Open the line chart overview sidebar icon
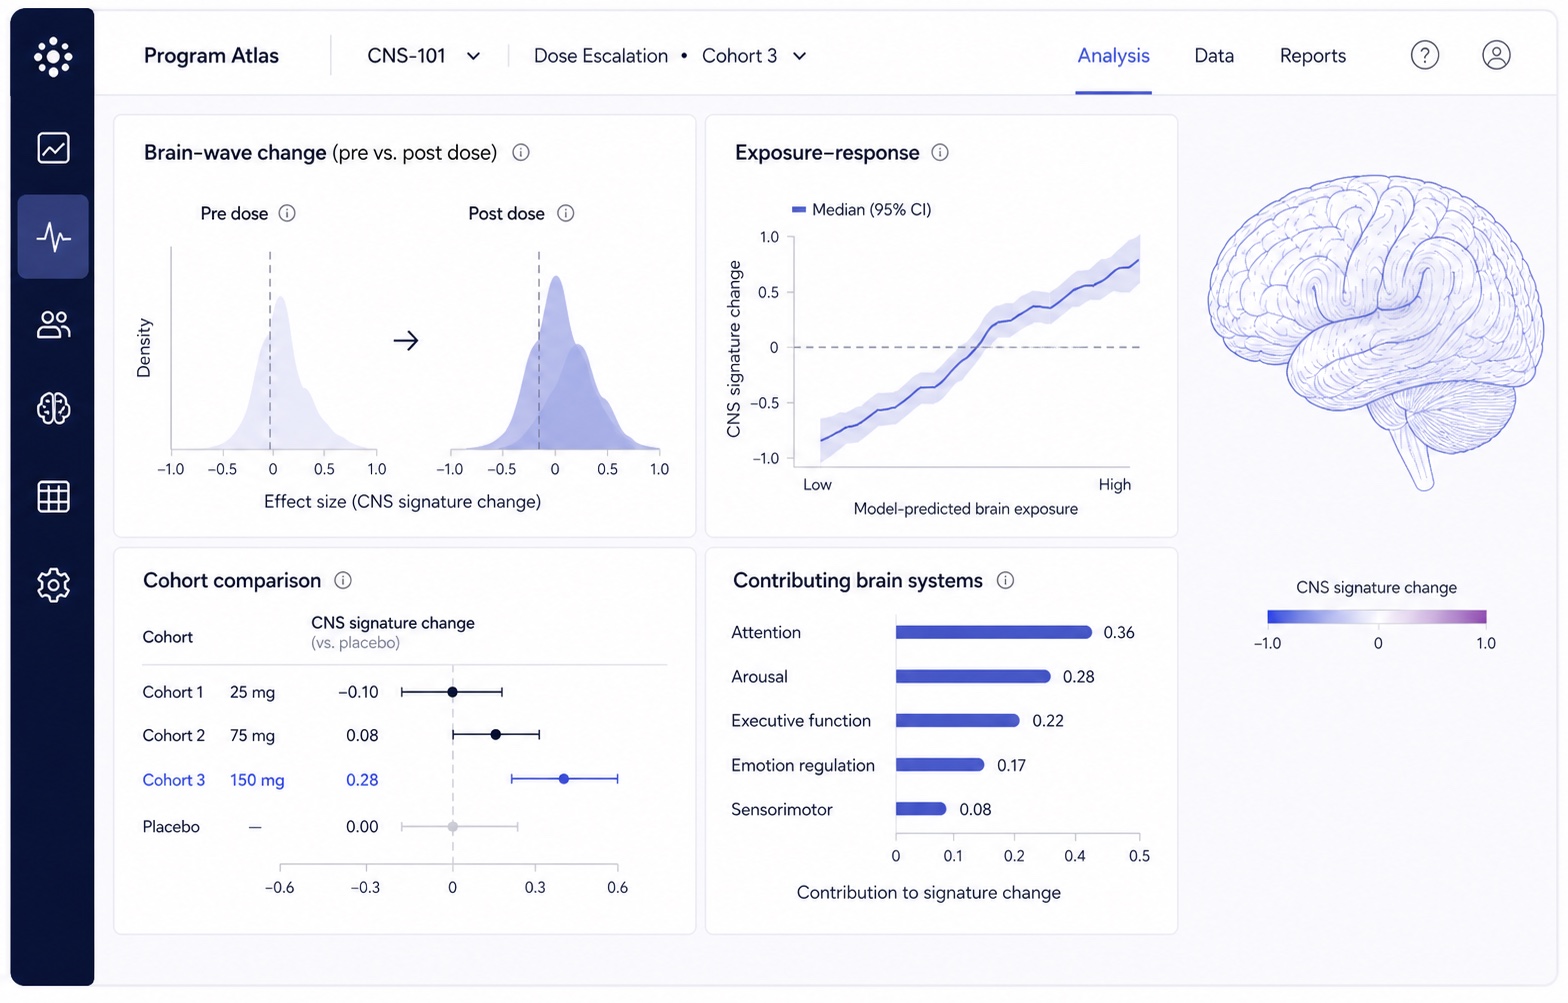The image size is (1568, 1003). [53, 148]
